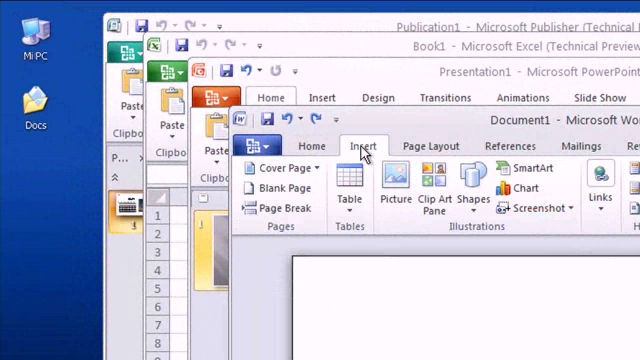The height and width of the screenshot is (360, 640).
Task: Click inside the Word document page
Action: [x=465, y=308]
